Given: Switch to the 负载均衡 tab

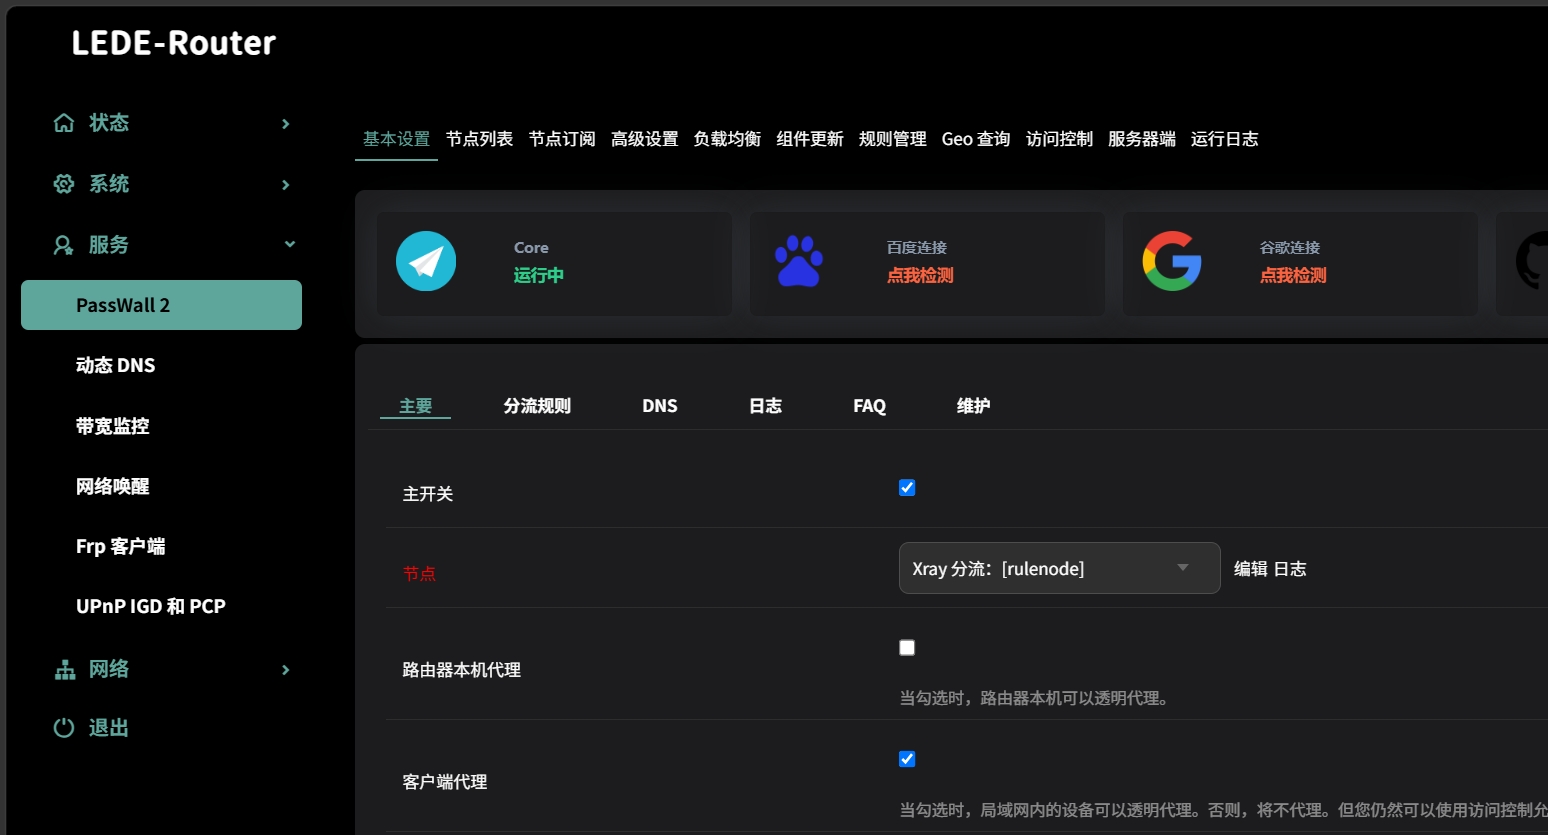Looking at the screenshot, I should click(x=727, y=139).
